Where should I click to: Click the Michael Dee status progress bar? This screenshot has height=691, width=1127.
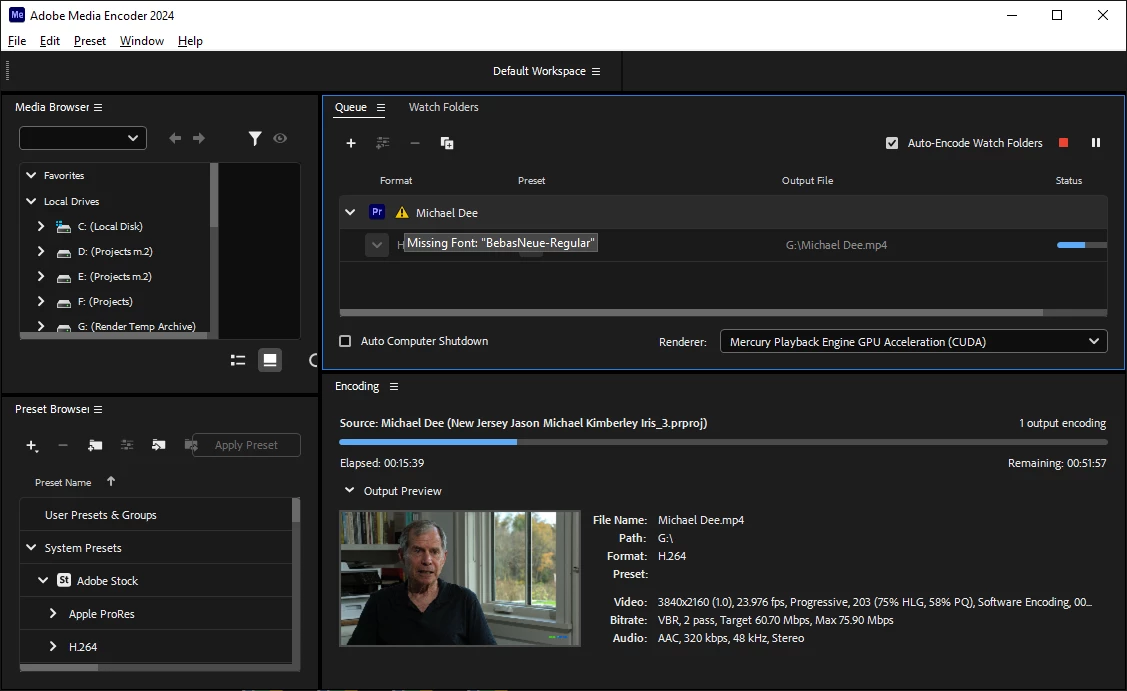tap(1082, 245)
